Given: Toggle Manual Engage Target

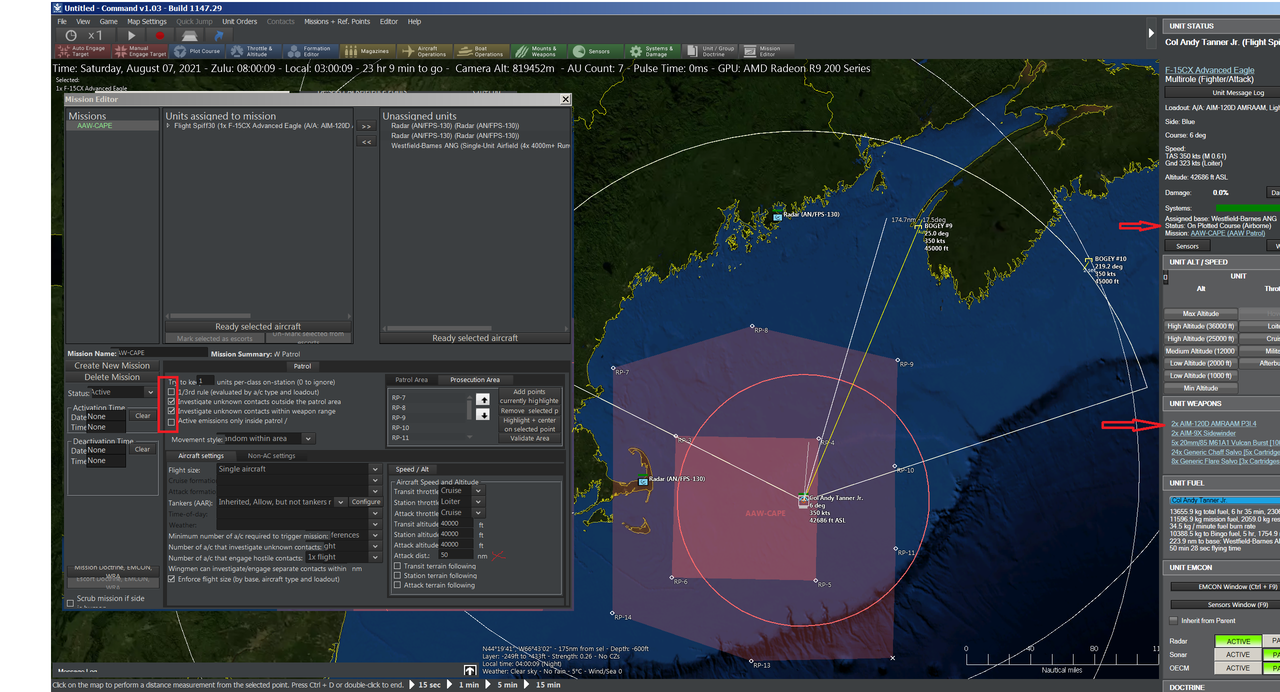Looking at the screenshot, I should pos(138,50).
